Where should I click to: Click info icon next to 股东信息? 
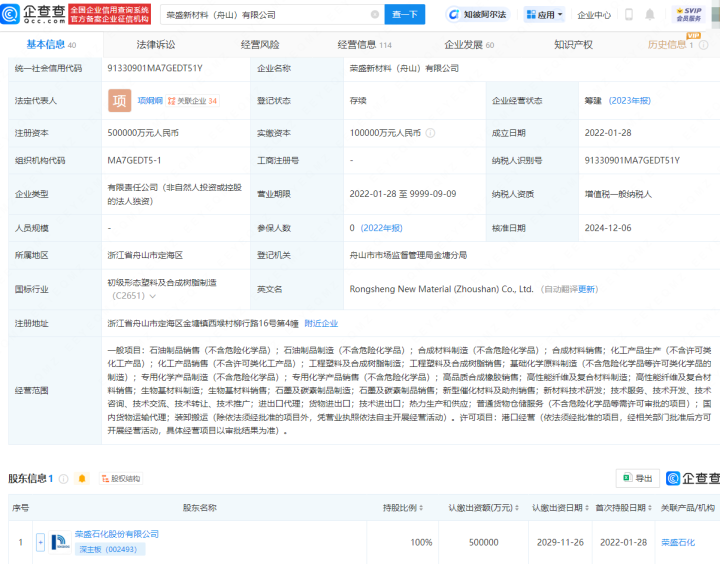click(64, 479)
